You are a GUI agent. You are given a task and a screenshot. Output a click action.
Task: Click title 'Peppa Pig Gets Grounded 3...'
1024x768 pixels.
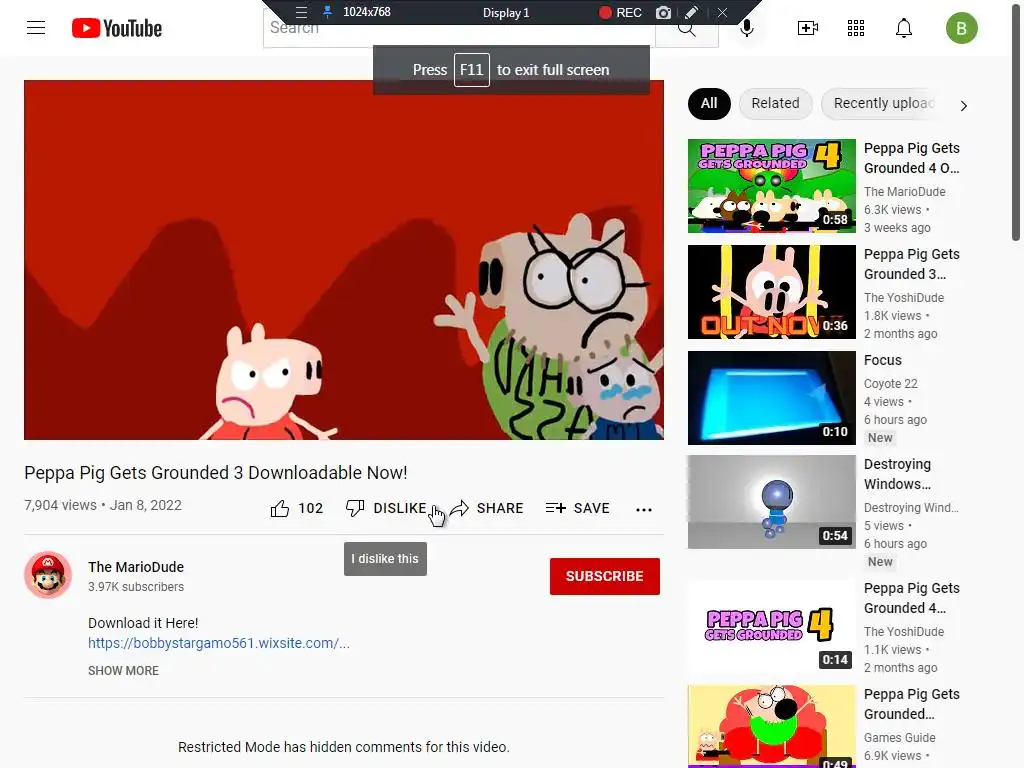[x=912, y=264]
